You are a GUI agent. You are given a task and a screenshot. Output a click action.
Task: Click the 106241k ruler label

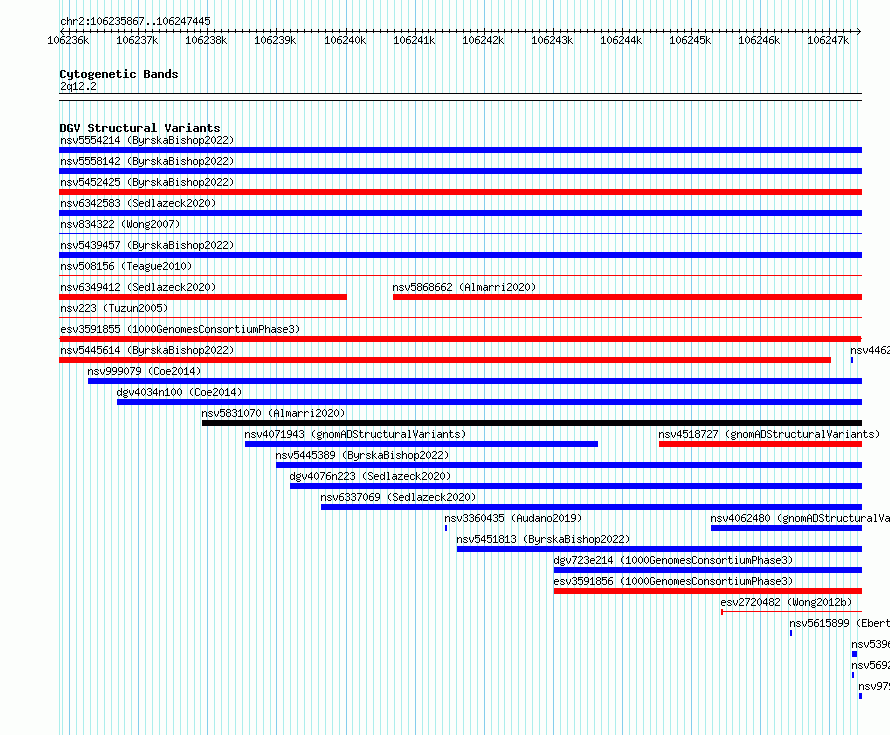(414, 40)
